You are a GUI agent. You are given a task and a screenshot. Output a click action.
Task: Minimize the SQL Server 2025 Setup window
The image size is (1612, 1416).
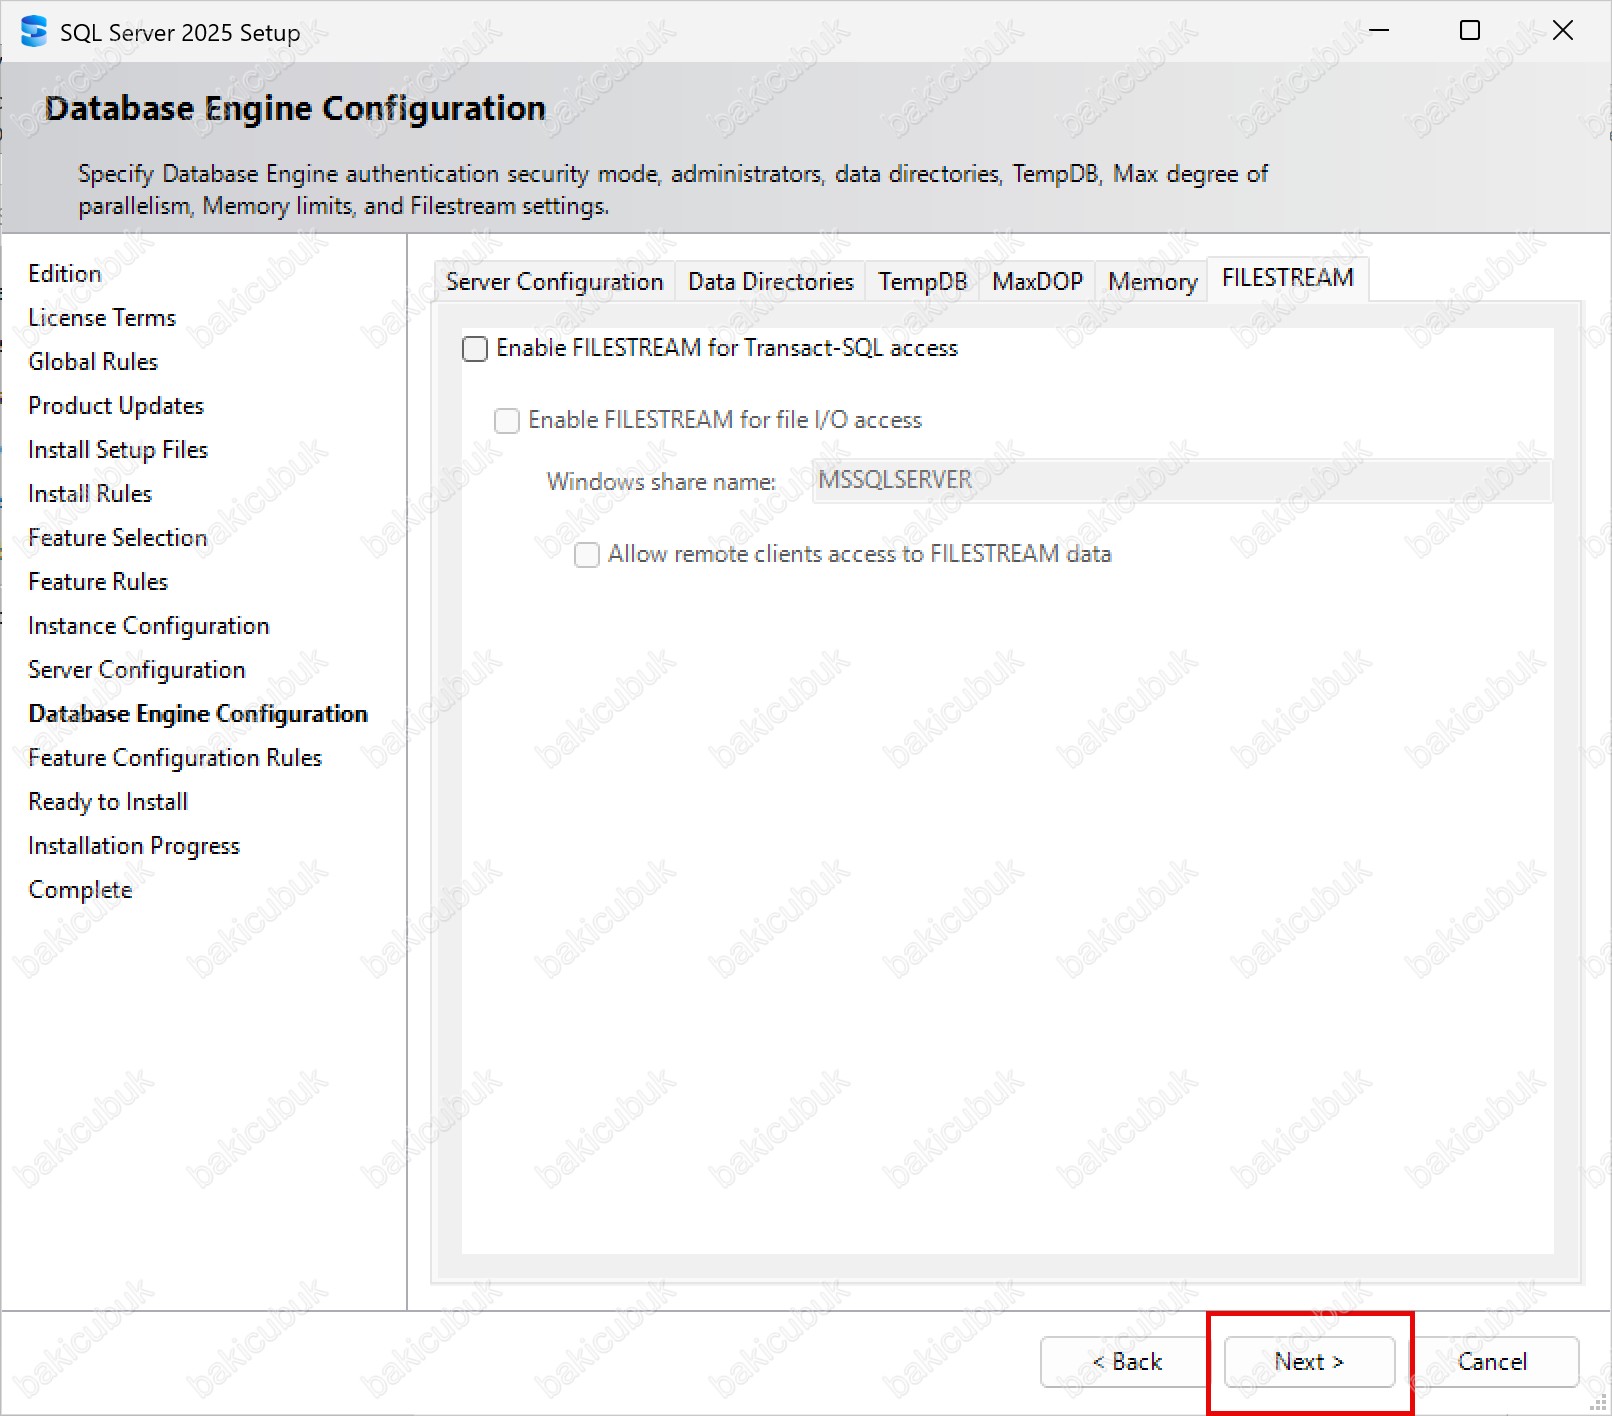point(1379,31)
